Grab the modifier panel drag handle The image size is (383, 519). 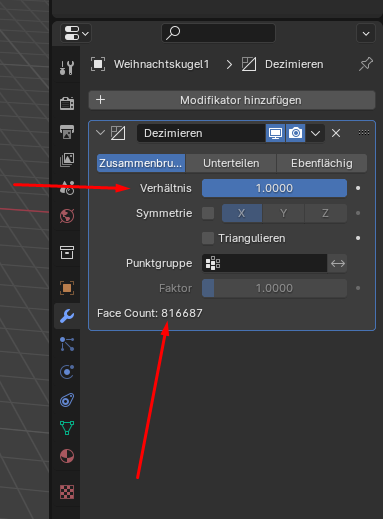[364, 133]
